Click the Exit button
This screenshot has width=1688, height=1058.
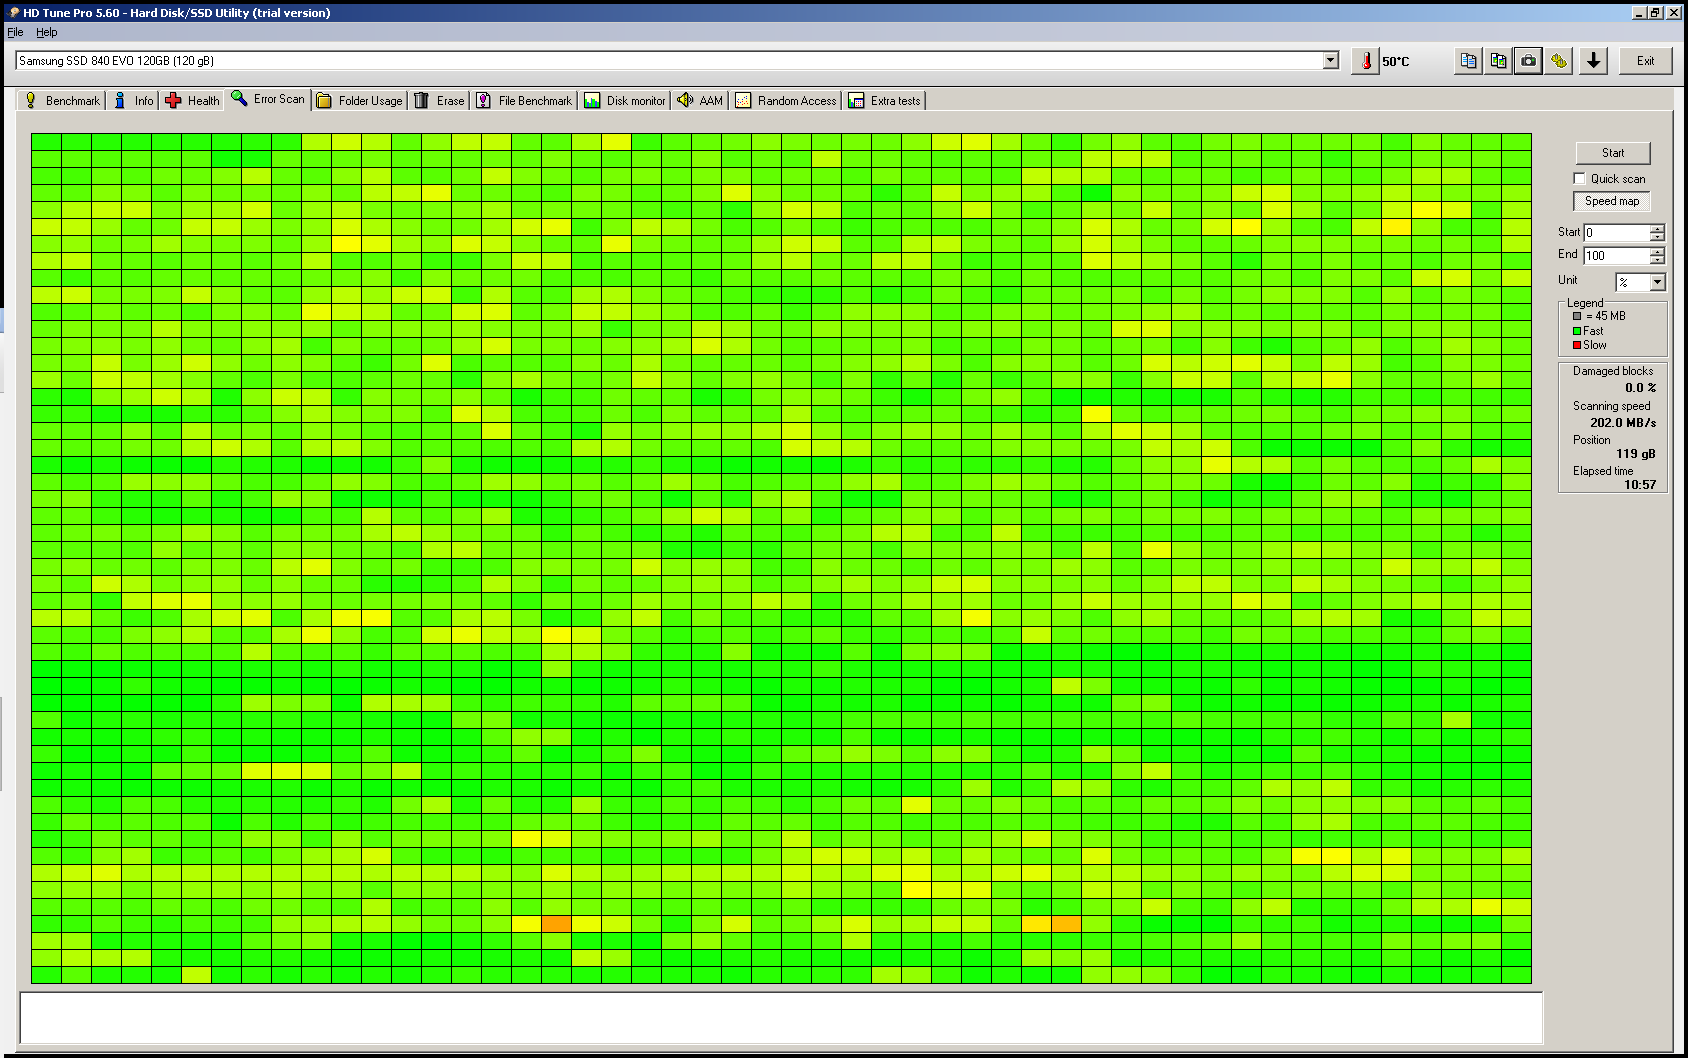[x=1645, y=61]
